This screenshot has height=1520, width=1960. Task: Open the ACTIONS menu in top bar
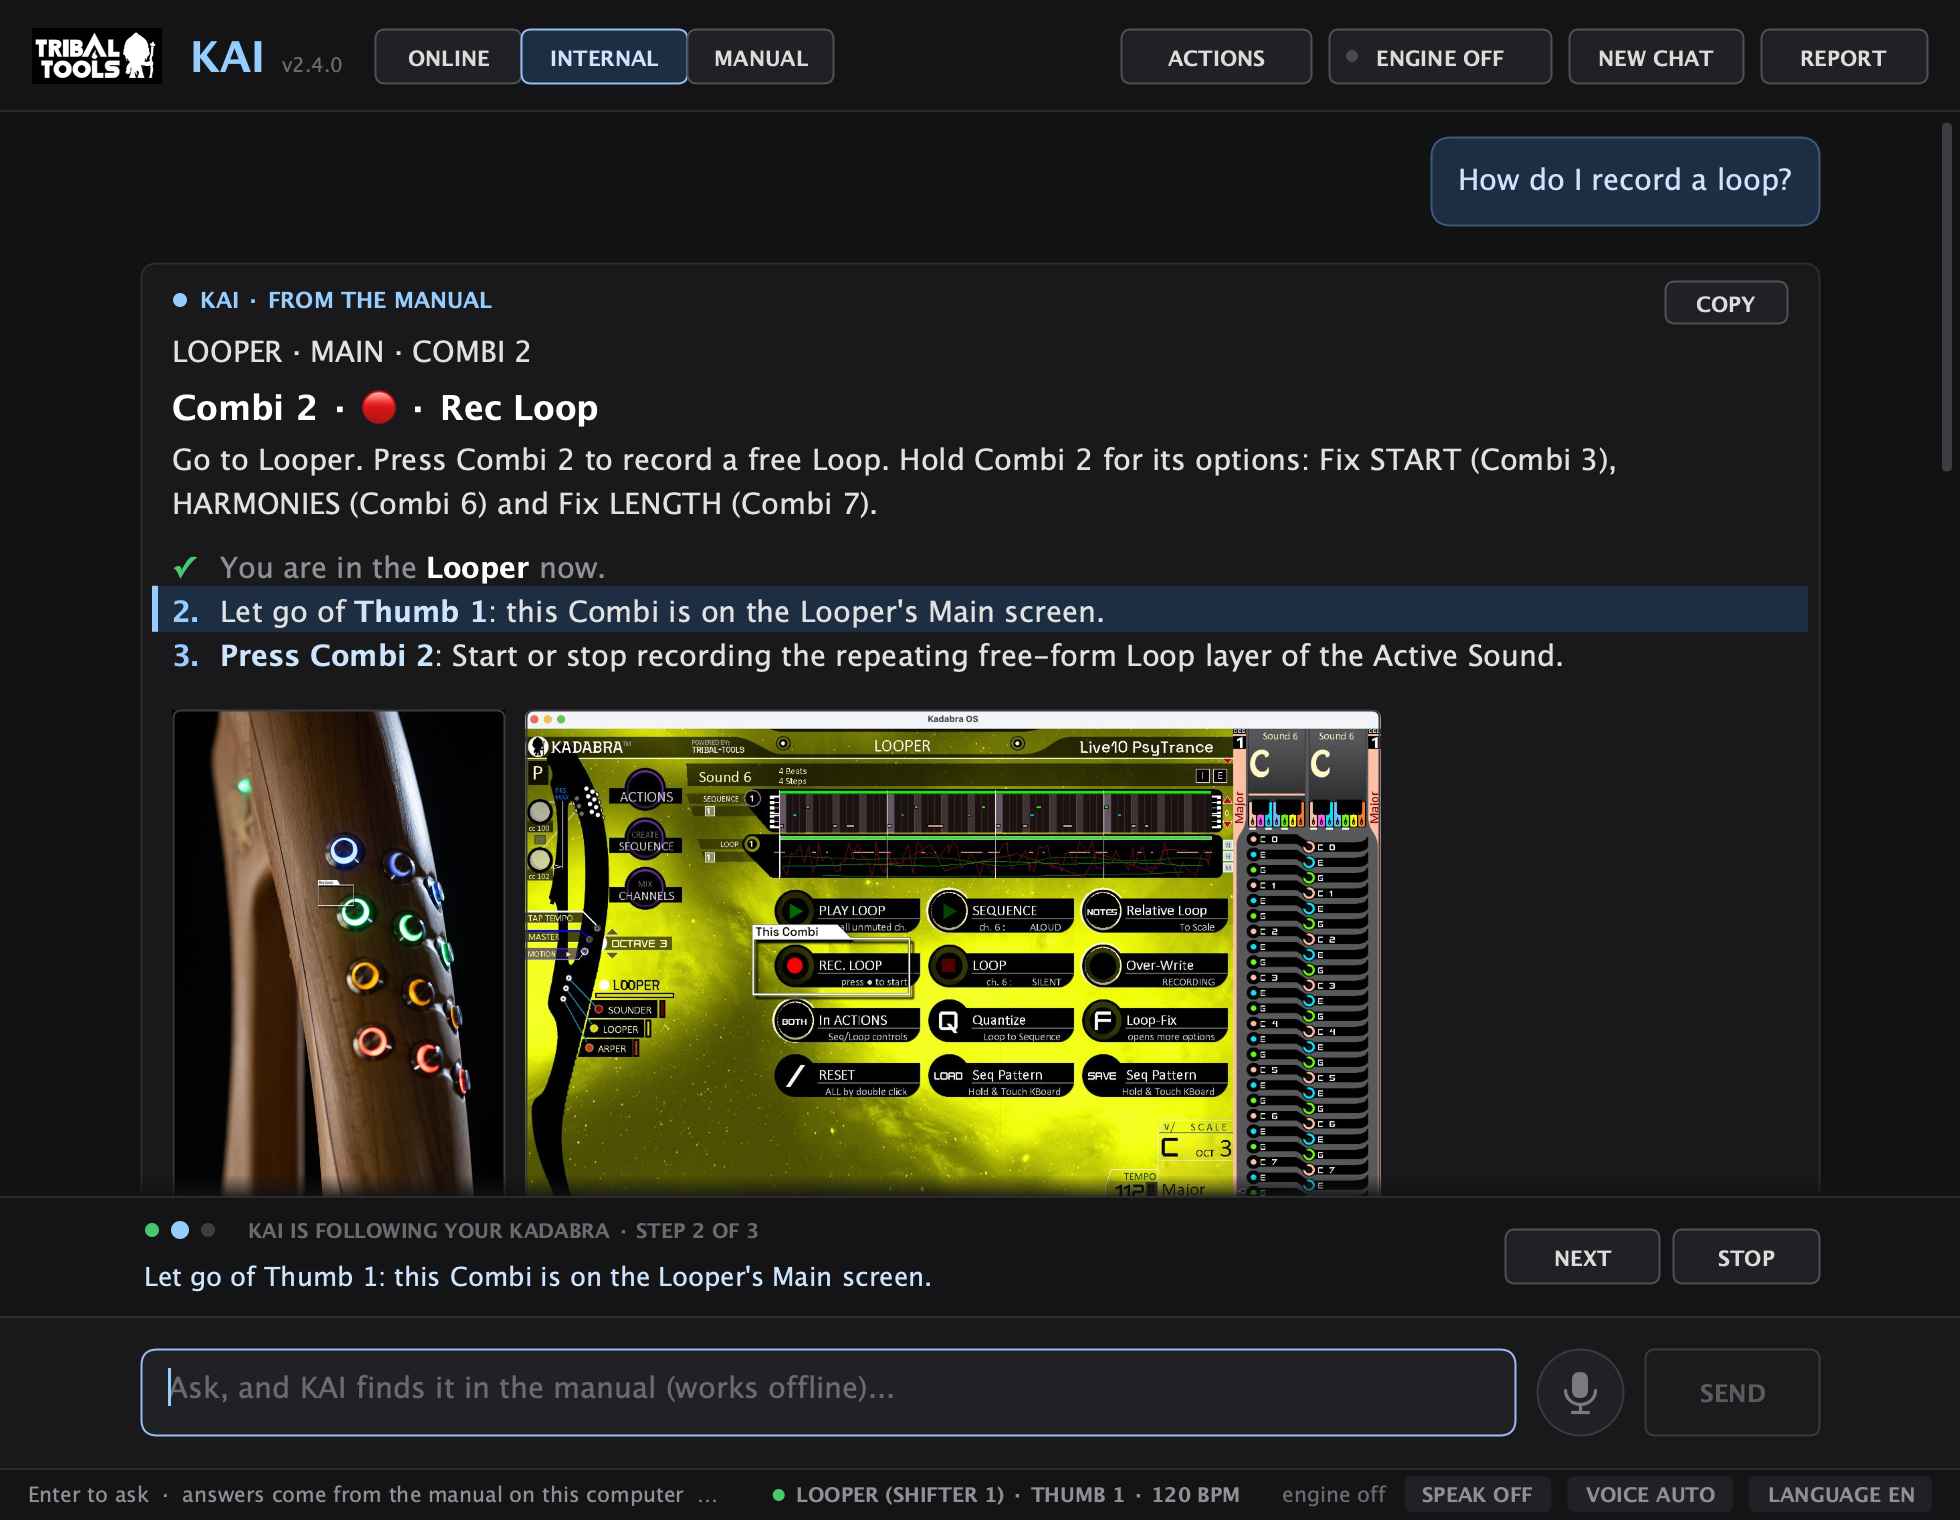coord(1216,57)
